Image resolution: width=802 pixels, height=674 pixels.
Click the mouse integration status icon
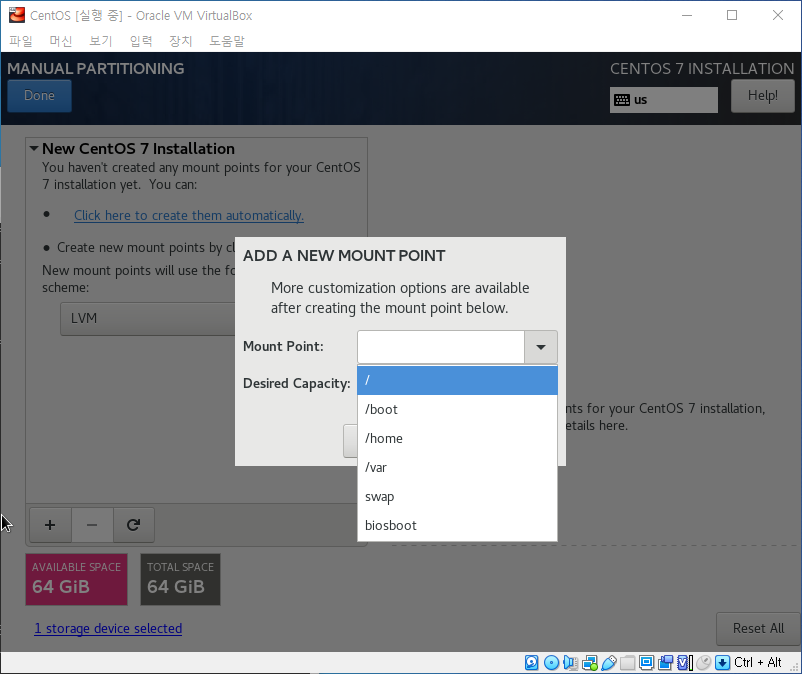pos(704,663)
